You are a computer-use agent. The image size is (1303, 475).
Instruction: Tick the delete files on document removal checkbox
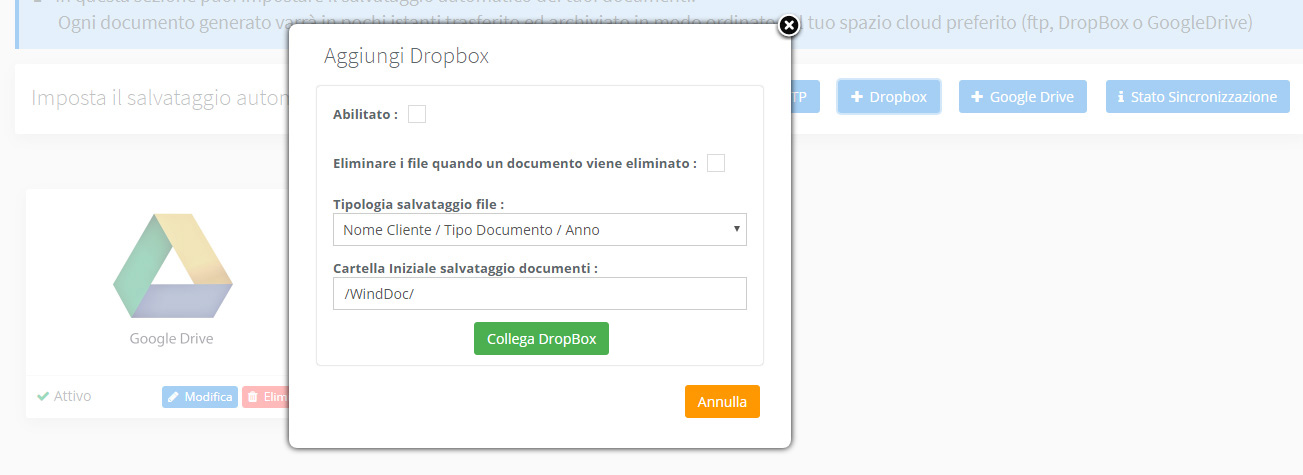click(716, 163)
